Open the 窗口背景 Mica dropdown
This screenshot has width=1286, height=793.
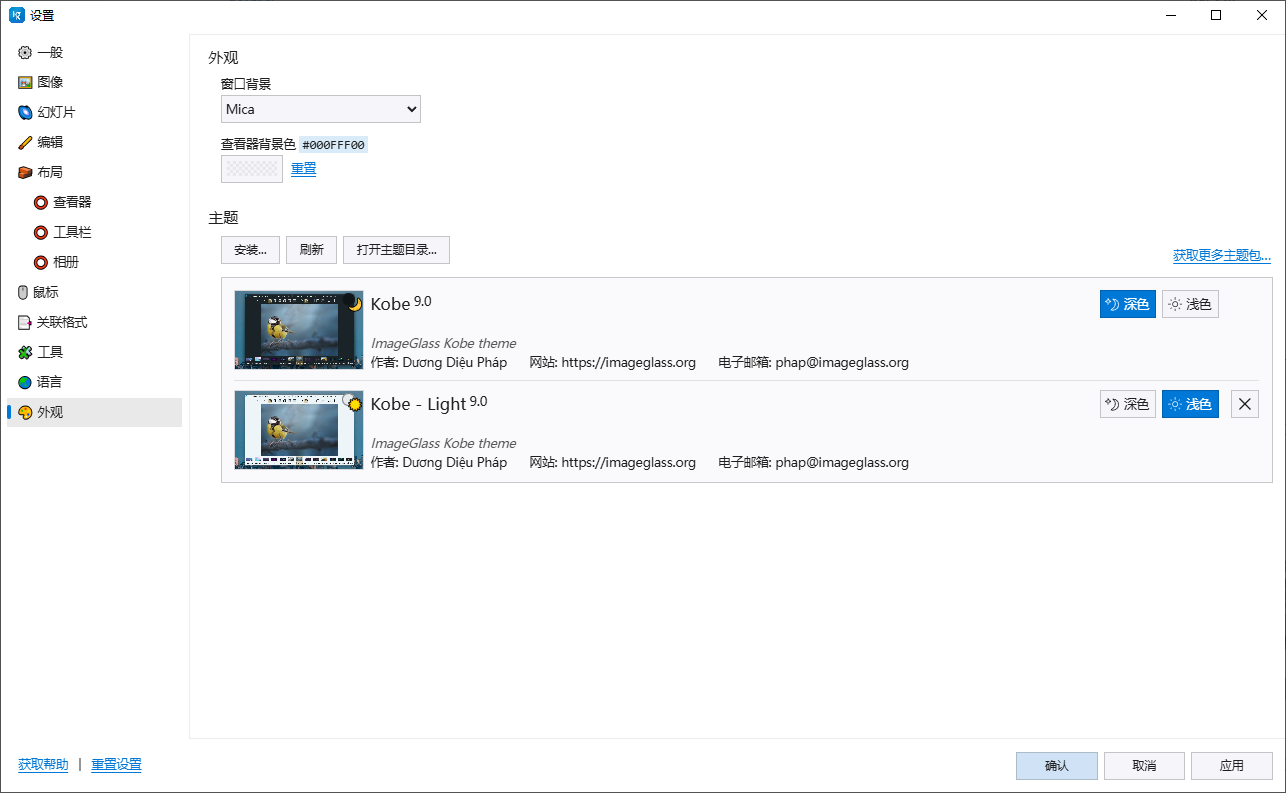click(321, 109)
